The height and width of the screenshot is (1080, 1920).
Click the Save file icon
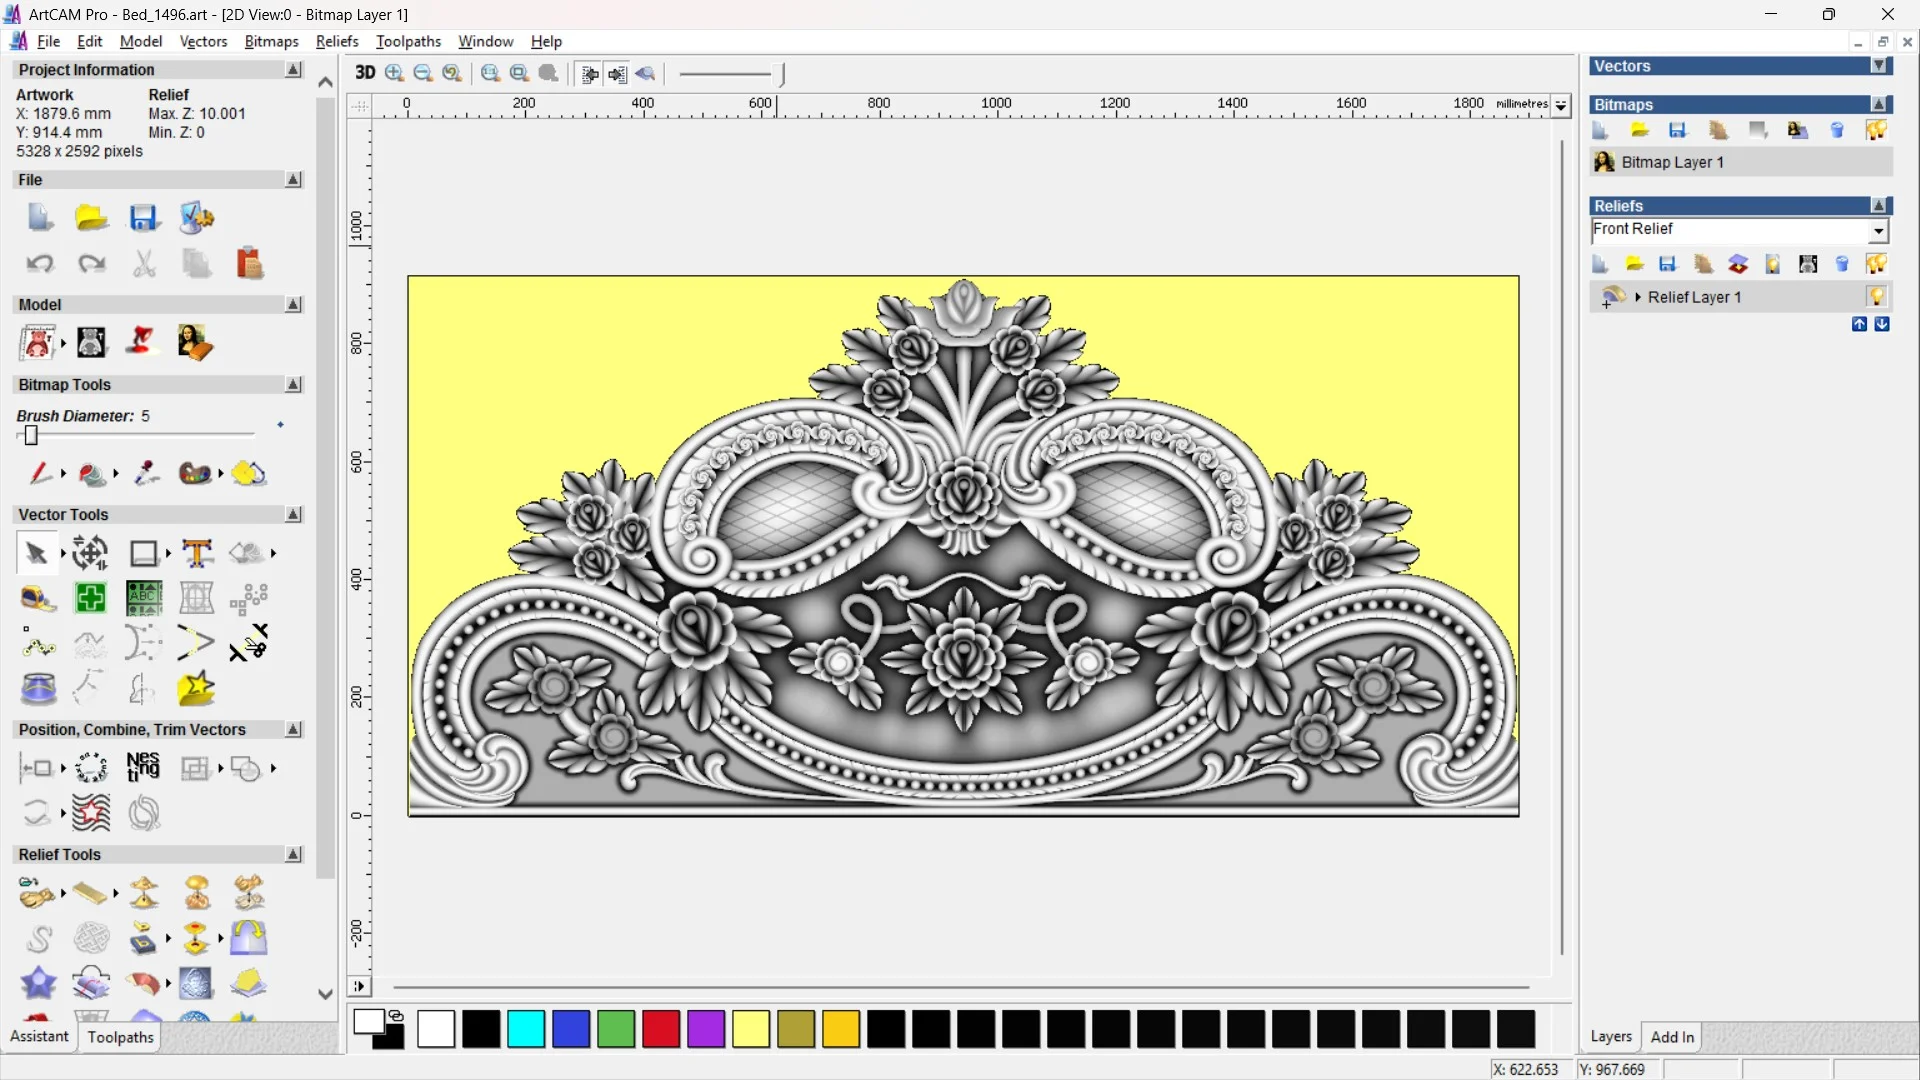pyautogui.click(x=144, y=218)
